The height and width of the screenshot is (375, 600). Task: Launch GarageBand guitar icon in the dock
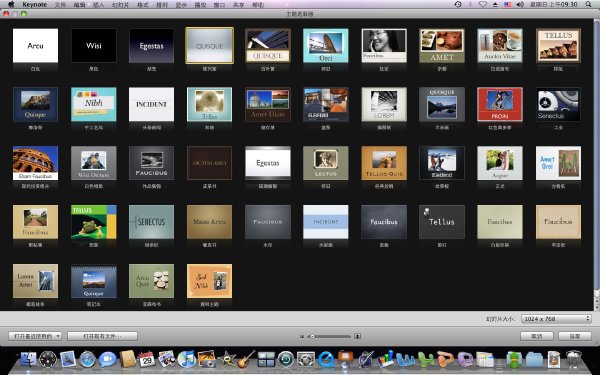(x=246, y=359)
